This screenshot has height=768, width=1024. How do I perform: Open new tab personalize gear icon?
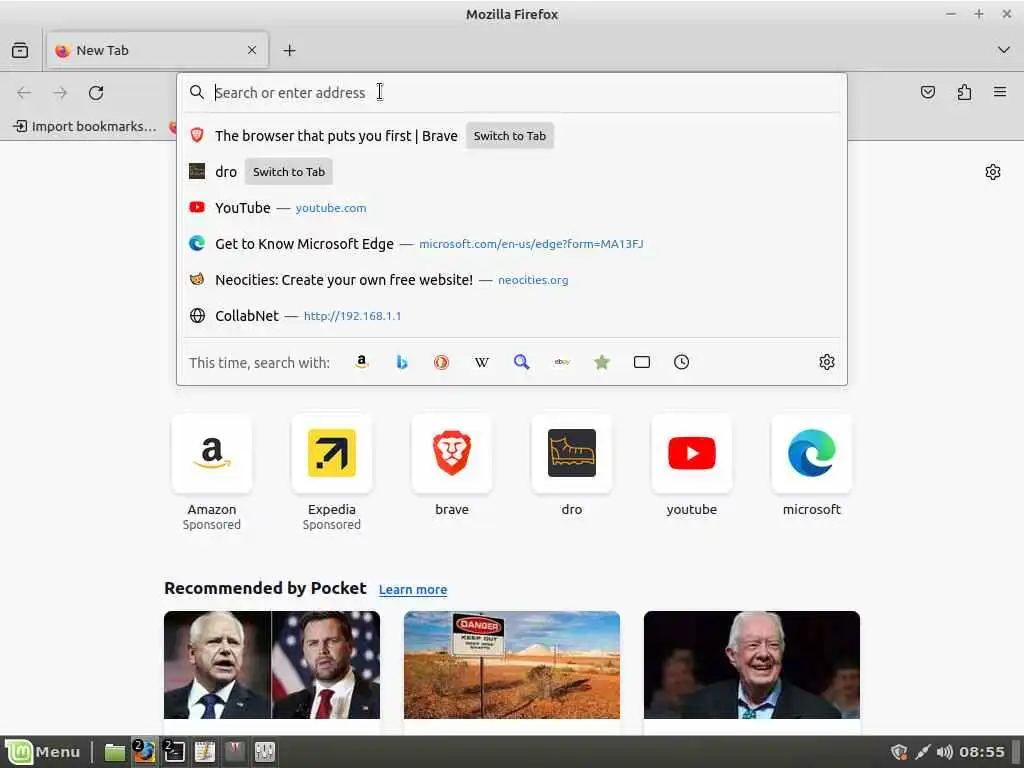click(993, 172)
